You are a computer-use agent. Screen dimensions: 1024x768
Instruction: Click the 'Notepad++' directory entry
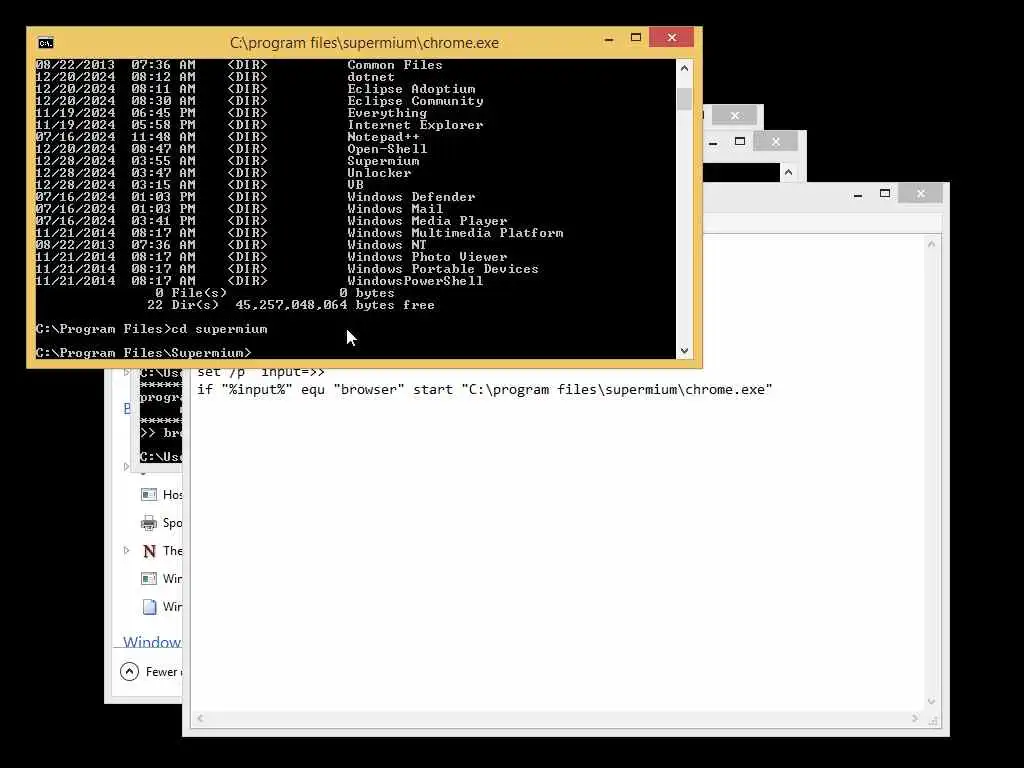(x=383, y=137)
